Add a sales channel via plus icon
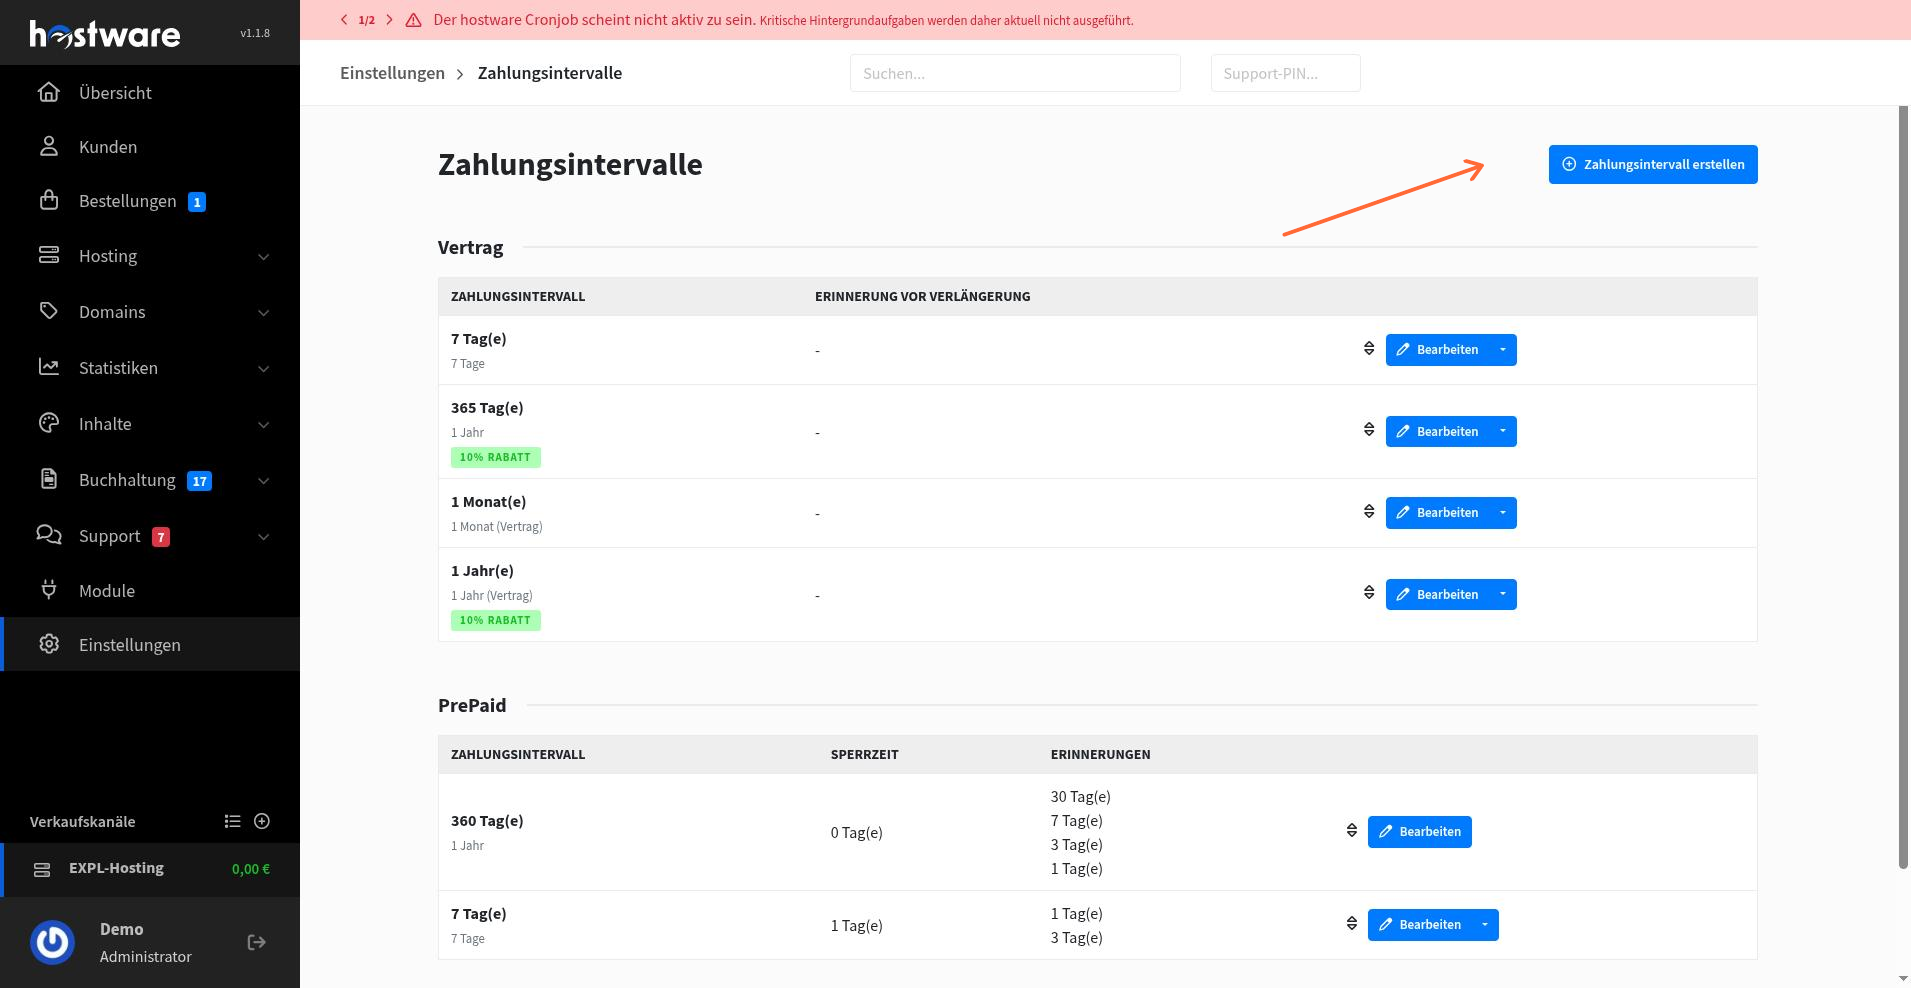The width and height of the screenshot is (1911, 988). (x=262, y=821)
